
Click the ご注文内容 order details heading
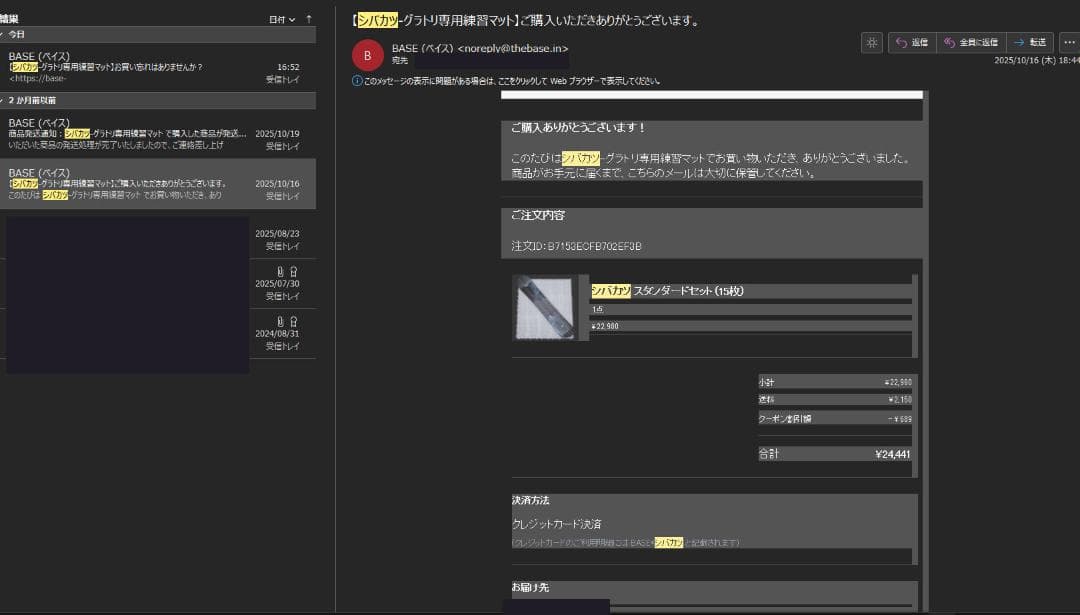pyautogui.click(x=538, y=216)
